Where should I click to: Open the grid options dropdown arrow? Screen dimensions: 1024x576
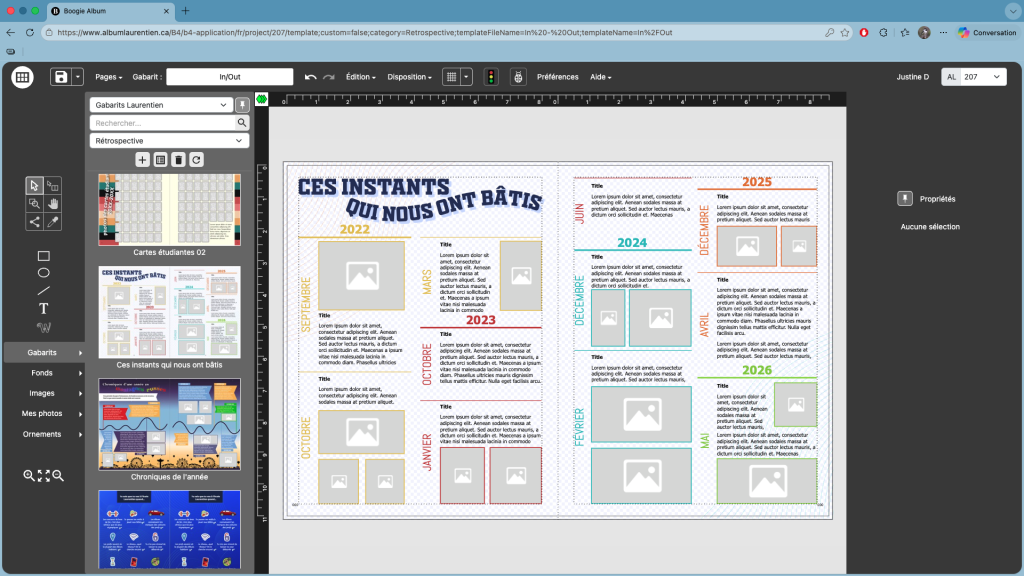pyautogui.click(x=466, y=77)
